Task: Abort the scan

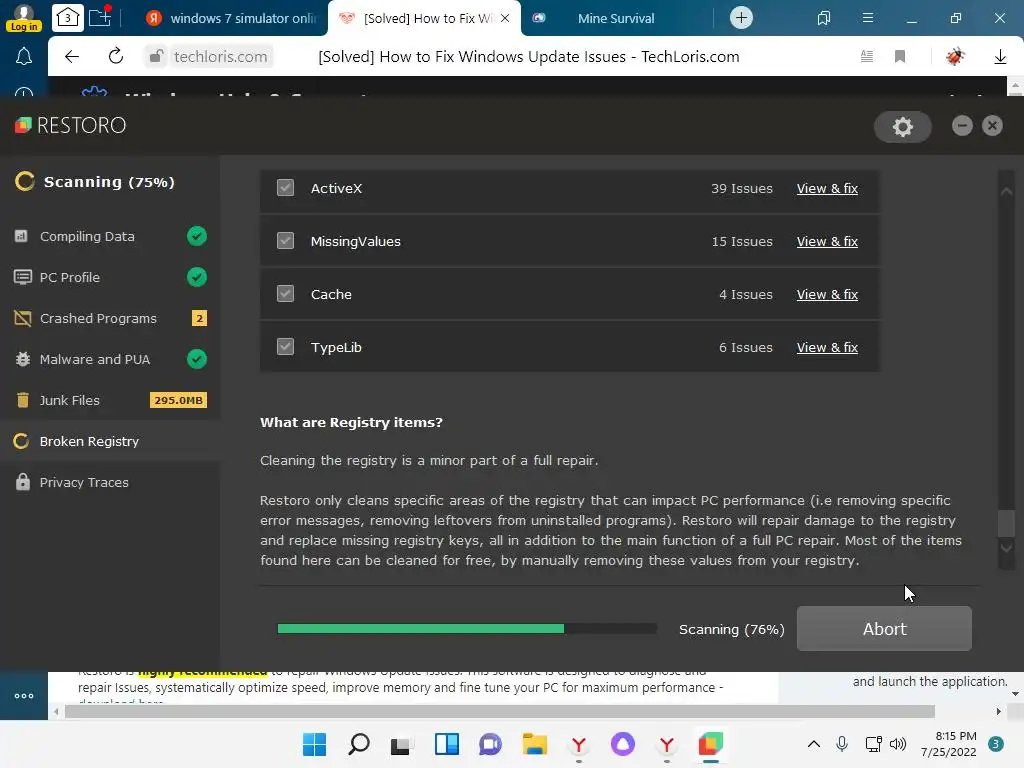Action: [x=884, y=629]
